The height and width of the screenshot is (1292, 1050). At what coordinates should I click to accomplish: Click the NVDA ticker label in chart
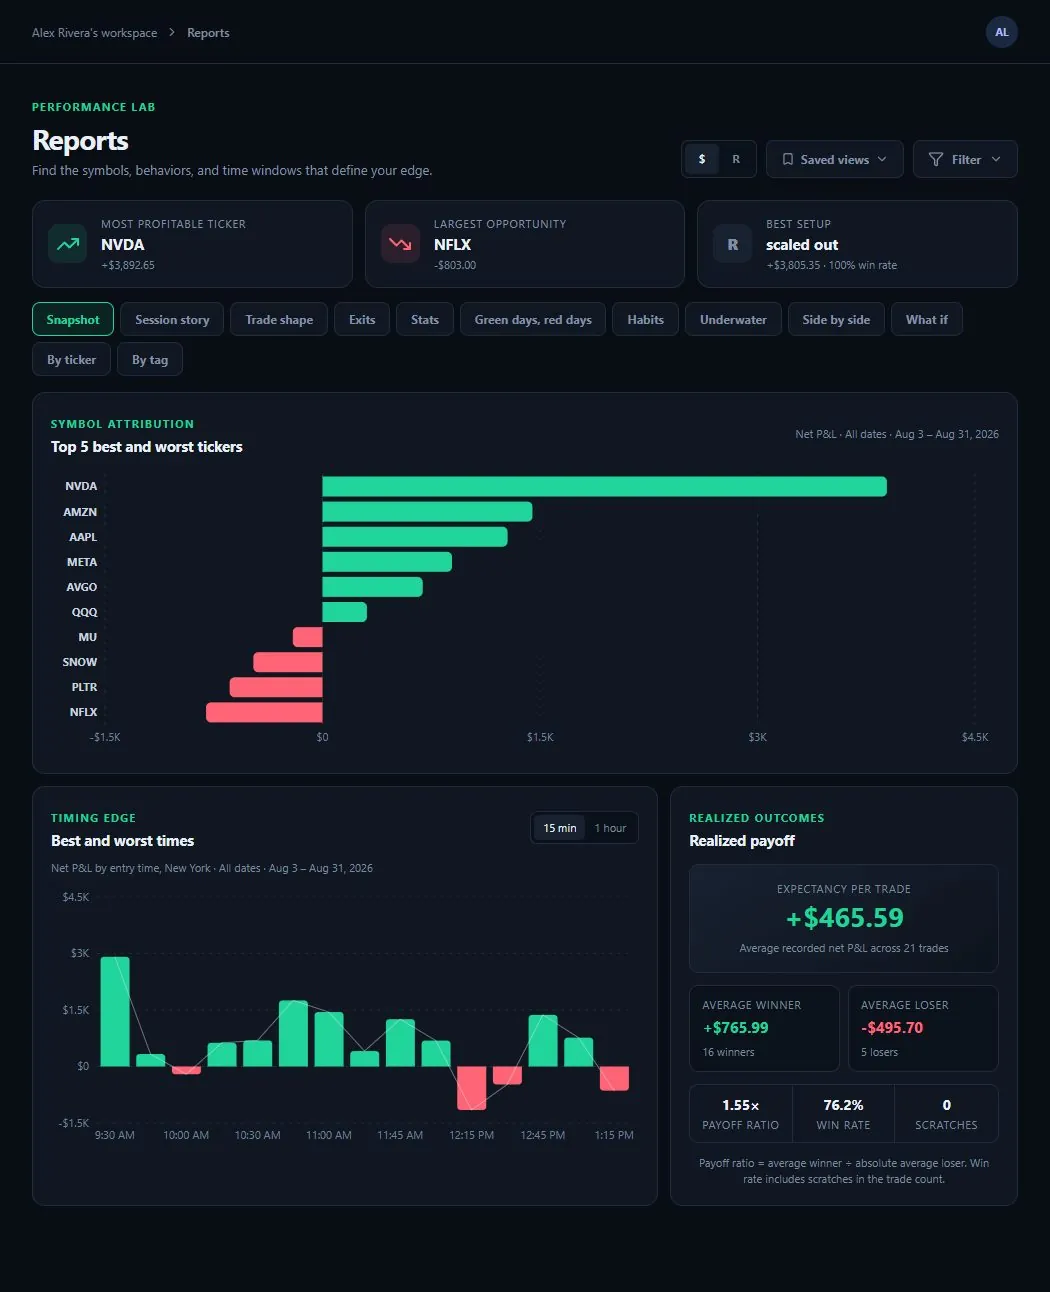coord(81,486)
